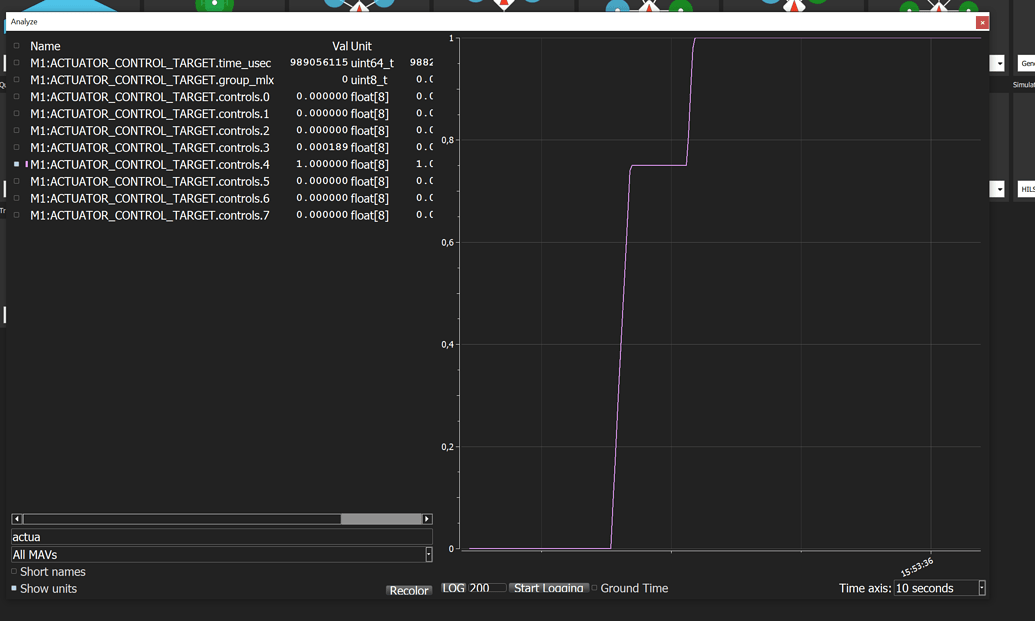The height and width of the screenshot is (621, 1035).
Task: Toggle the Short names checkbox
Action: point(14,572)
